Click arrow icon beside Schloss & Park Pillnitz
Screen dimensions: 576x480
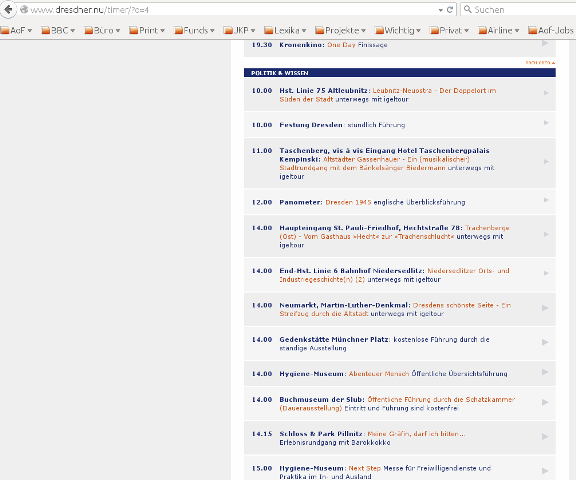tap(545, 437)
